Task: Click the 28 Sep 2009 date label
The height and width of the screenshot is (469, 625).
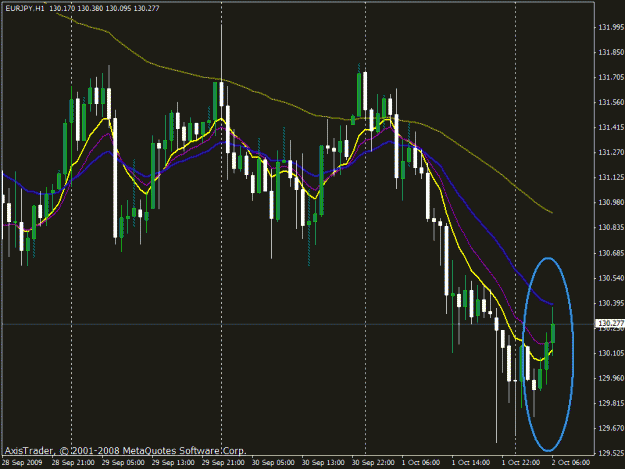Action: coord(22,463)
